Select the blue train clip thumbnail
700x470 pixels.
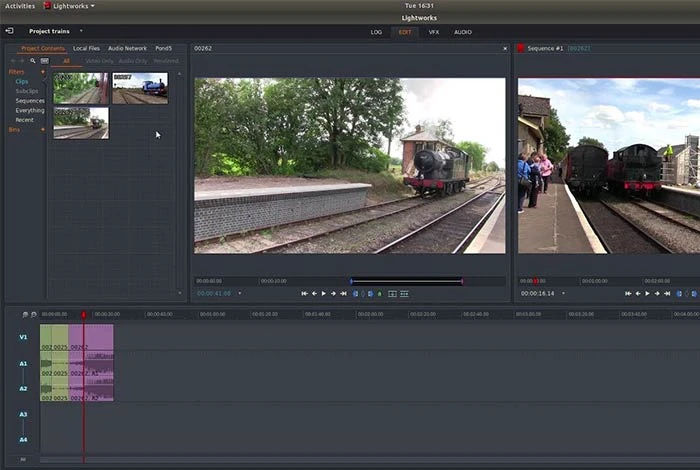(140, 88)
